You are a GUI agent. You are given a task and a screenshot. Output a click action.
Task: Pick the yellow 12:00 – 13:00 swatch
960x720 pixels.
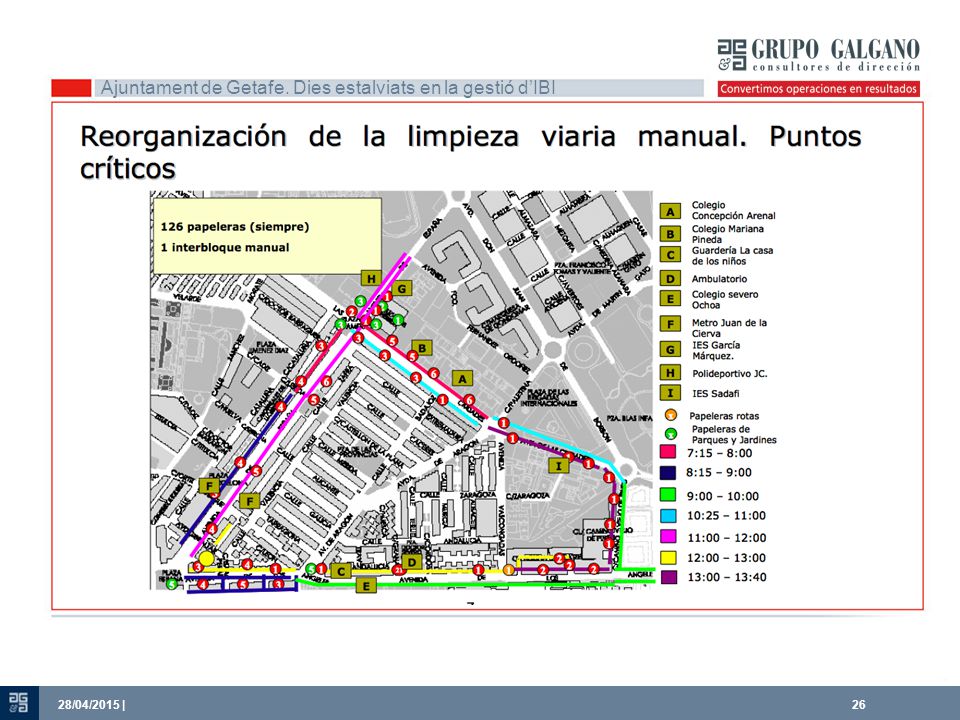[x=668, y=557]
